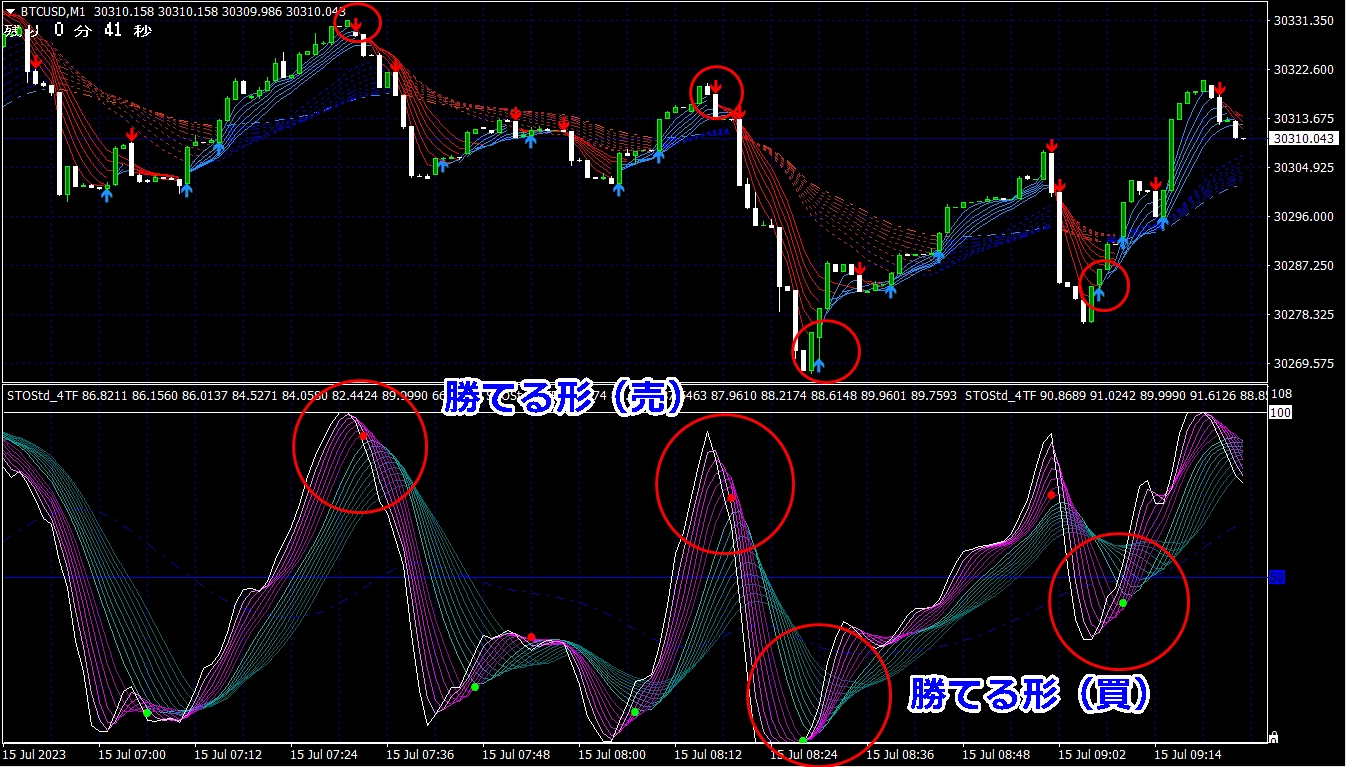This screenshot has height=767, width=1347.
Task: Click the green dot inside the last oscillator circle
Action: pyautogui.click(x=1123, y=603)
